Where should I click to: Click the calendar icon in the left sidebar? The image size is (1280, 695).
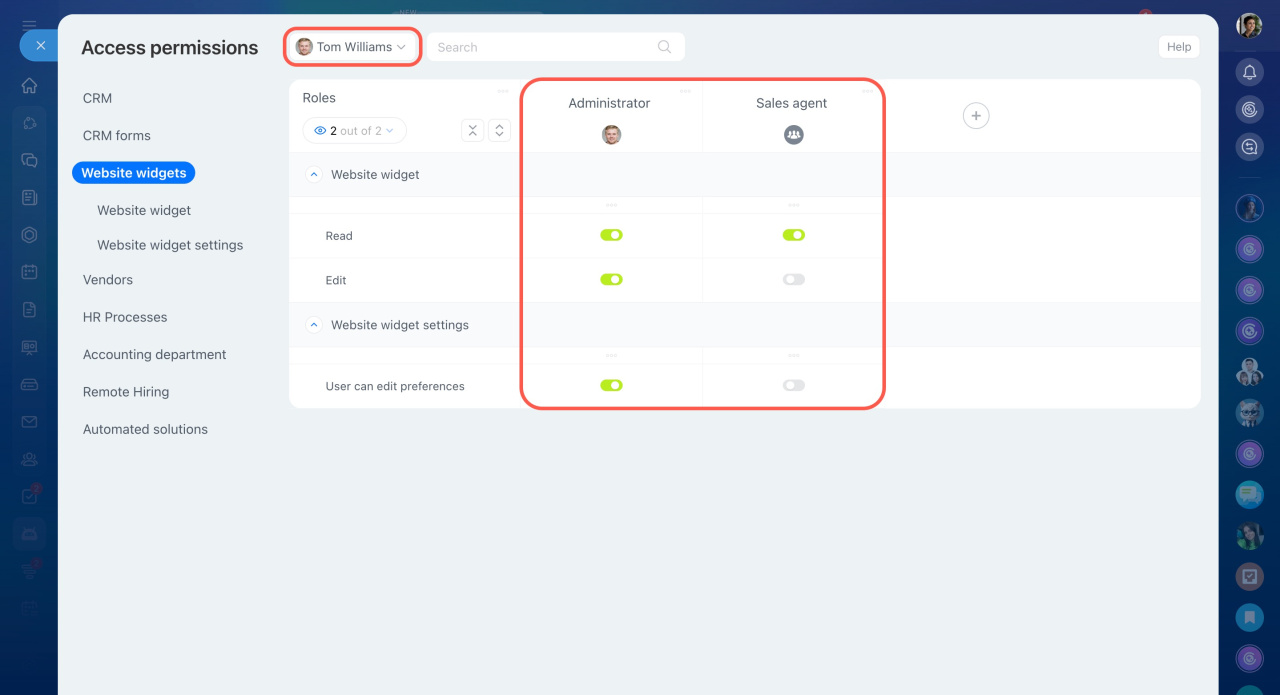point(30,272)
